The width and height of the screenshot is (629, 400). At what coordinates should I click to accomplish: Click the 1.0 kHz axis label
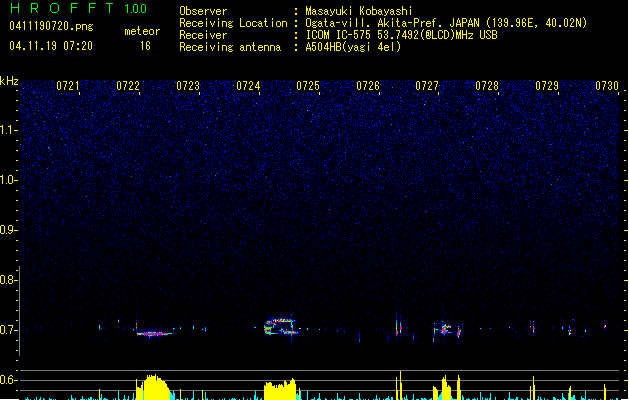(x=9, y=180)
